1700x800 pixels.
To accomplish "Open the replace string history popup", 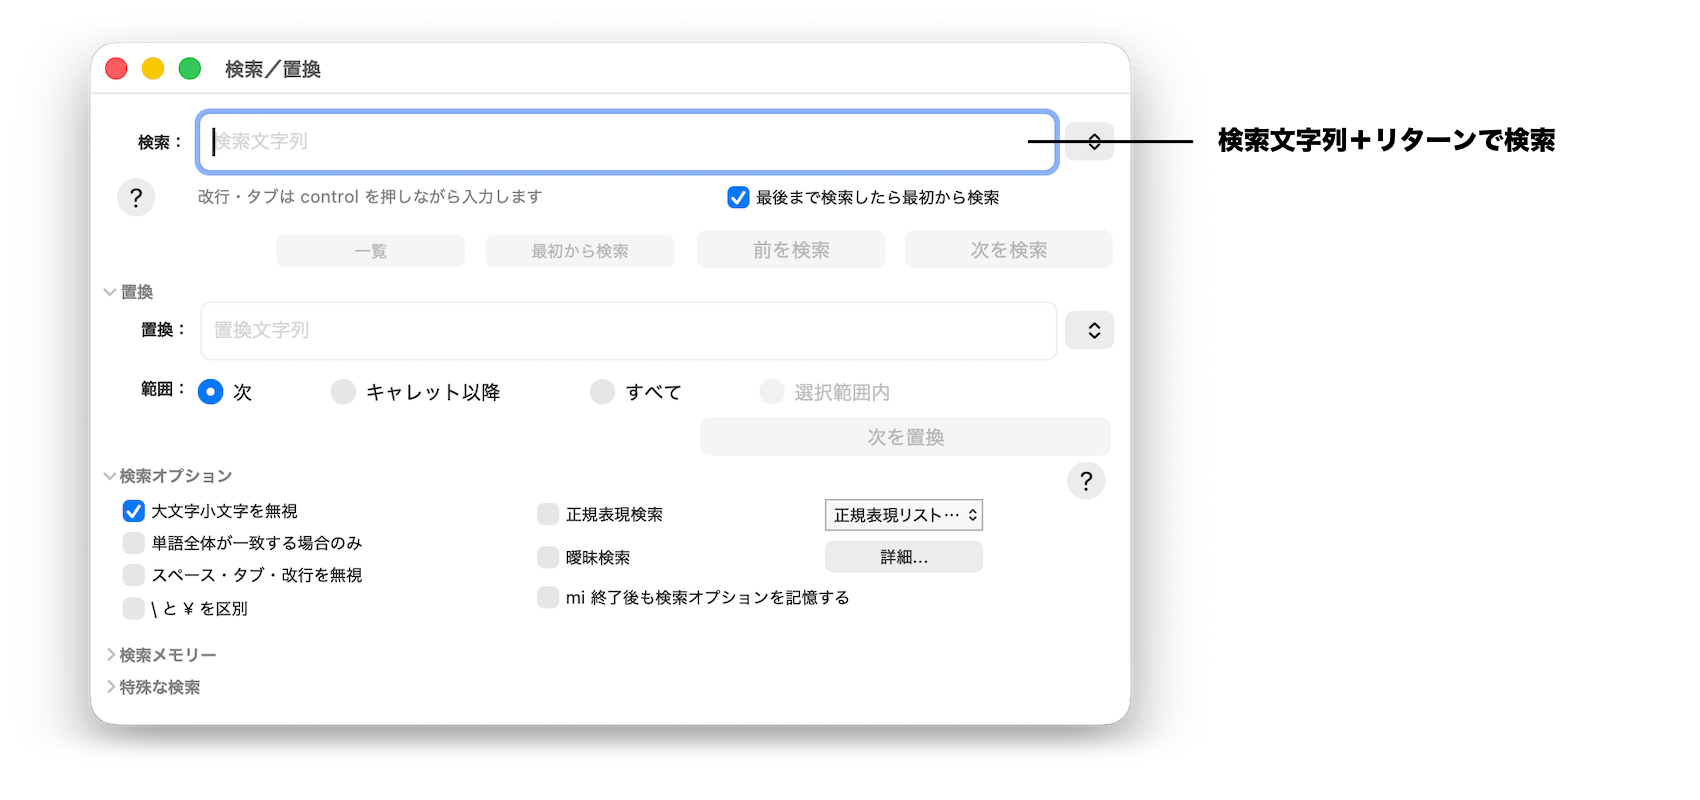I will (x=1089, y=330).
